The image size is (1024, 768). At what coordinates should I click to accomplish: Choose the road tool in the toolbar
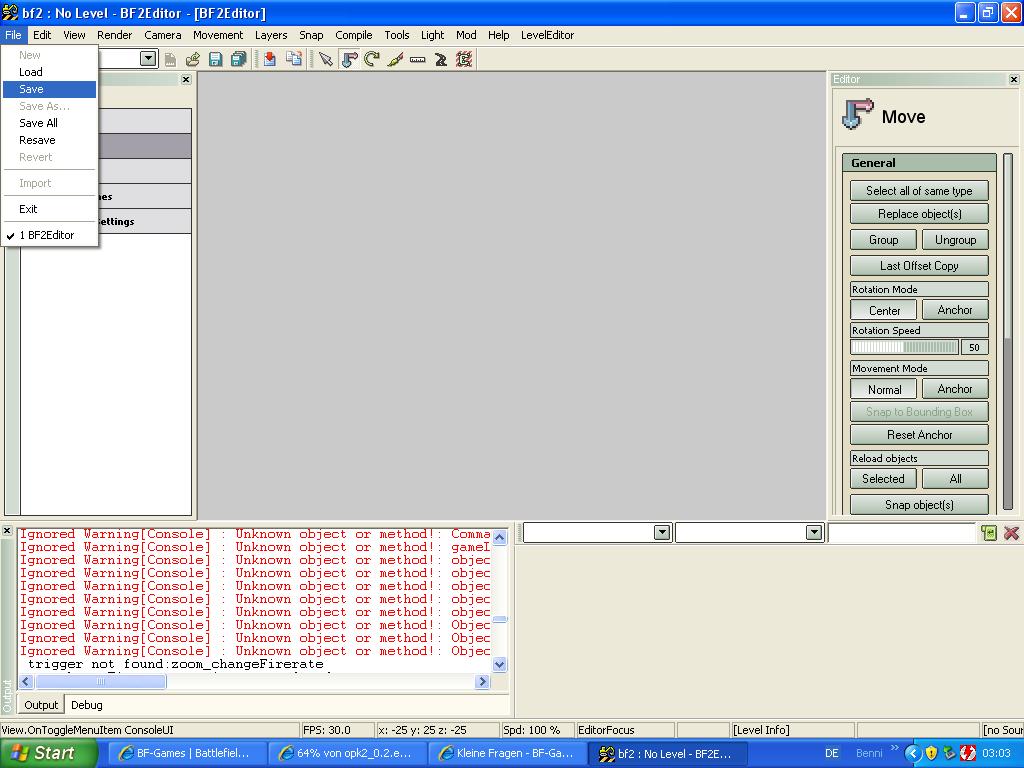click(441, 59)
